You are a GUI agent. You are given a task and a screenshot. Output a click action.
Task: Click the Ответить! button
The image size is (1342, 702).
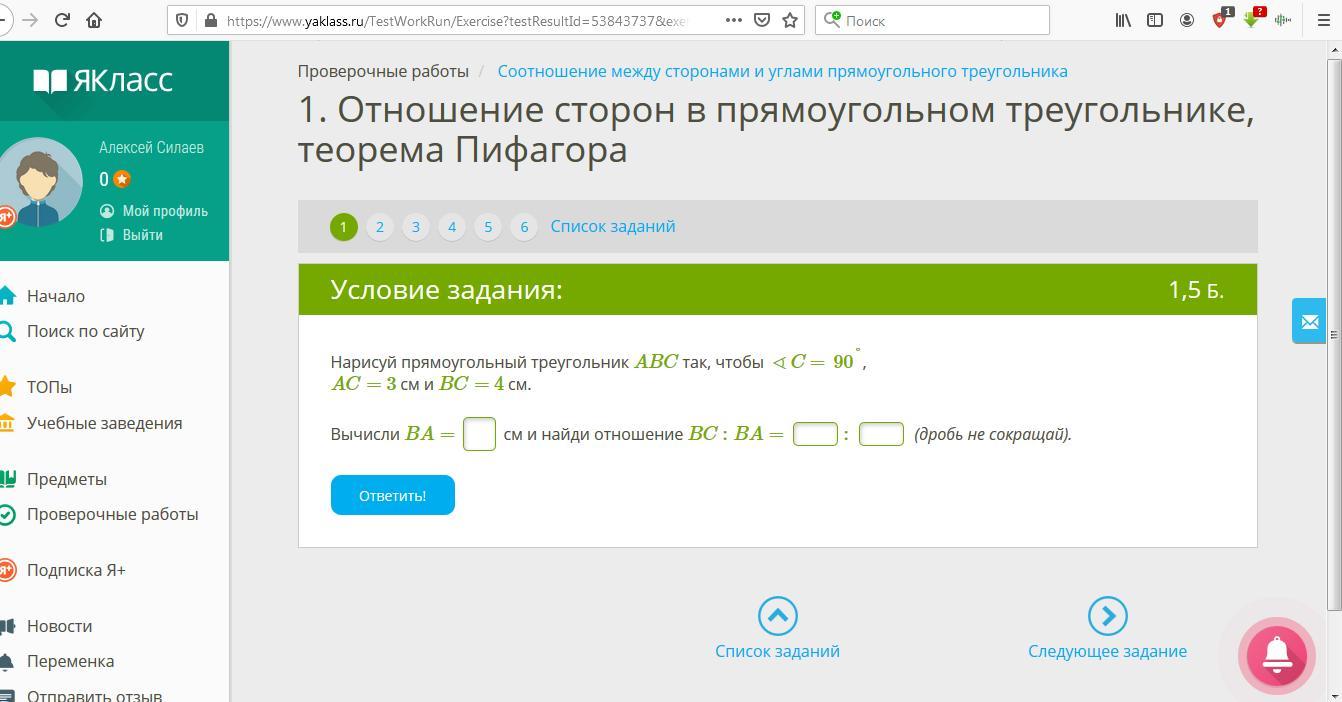pyautogui.click(x=393, y=495)
